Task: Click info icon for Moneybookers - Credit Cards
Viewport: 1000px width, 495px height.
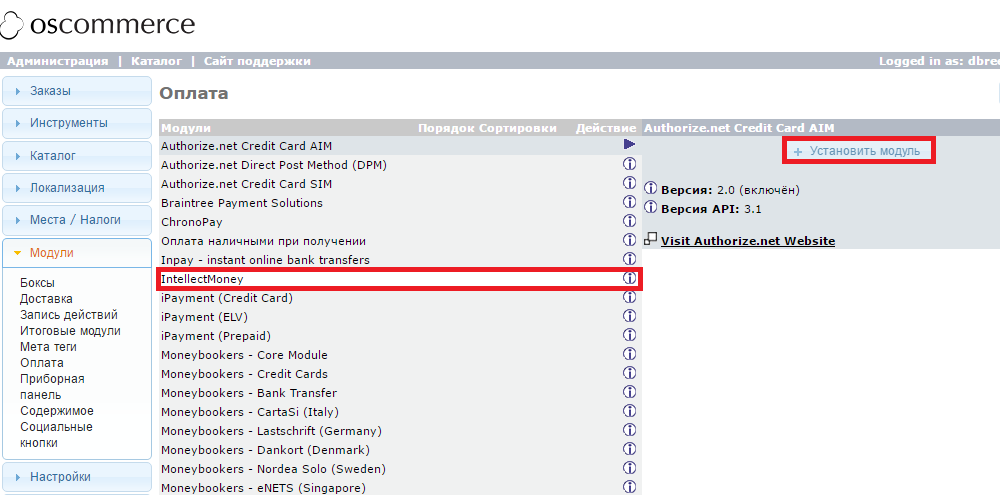Action: 630,374
